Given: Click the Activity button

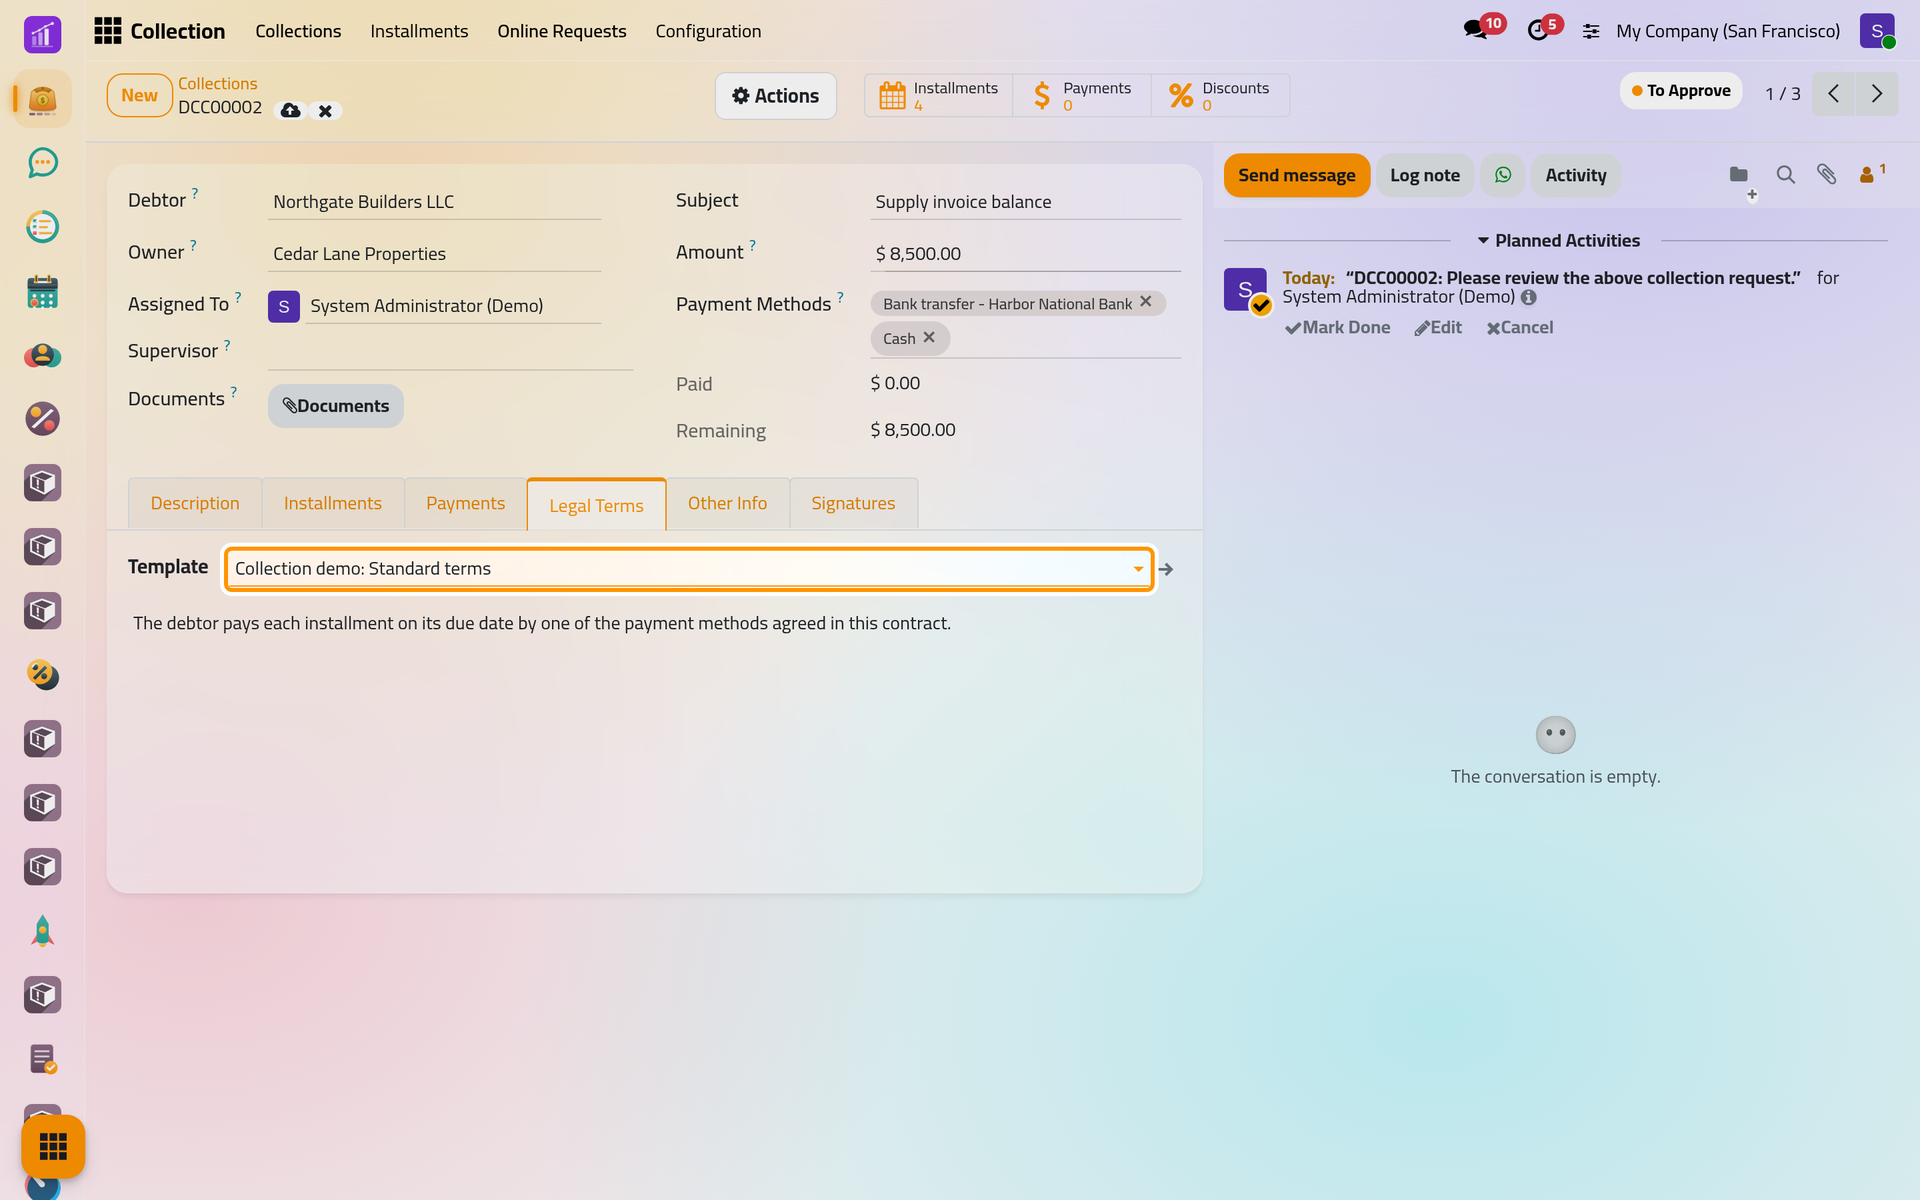Looking at the screenshot, I should [1576, 175].
